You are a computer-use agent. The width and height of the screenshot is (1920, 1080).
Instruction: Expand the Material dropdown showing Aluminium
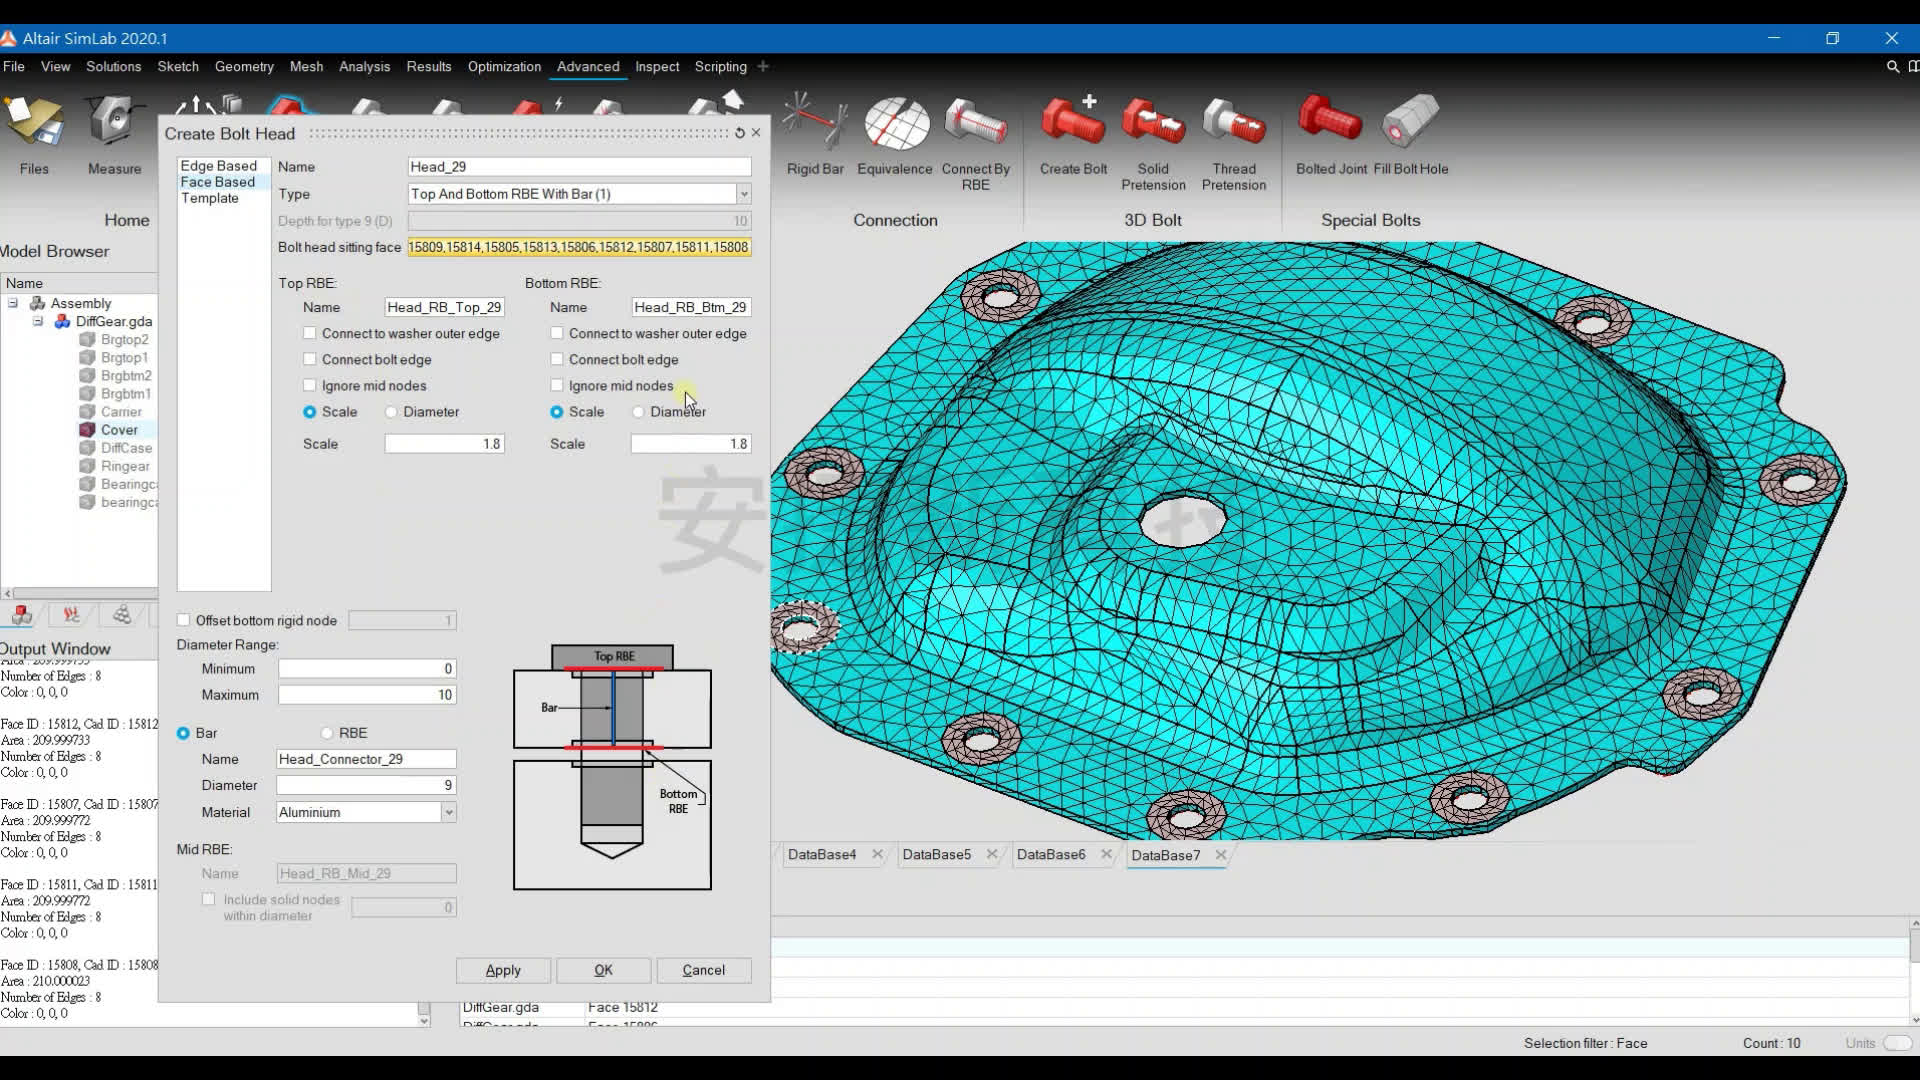click(x=448, y=813)
